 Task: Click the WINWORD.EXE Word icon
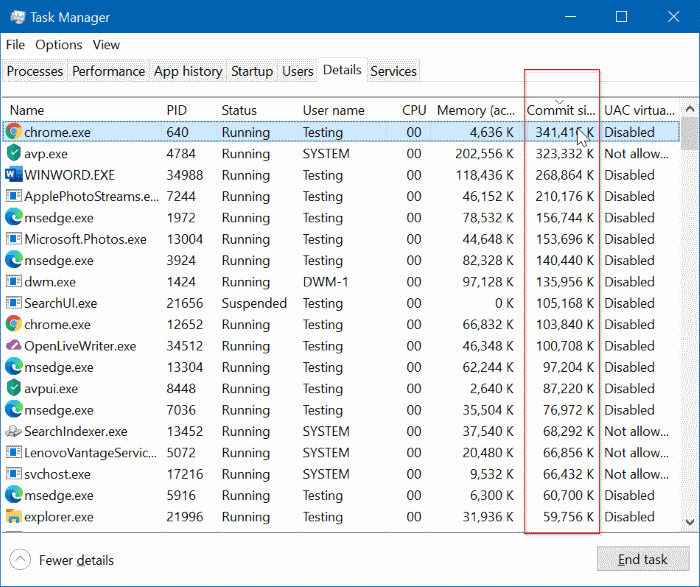point(14,175)
